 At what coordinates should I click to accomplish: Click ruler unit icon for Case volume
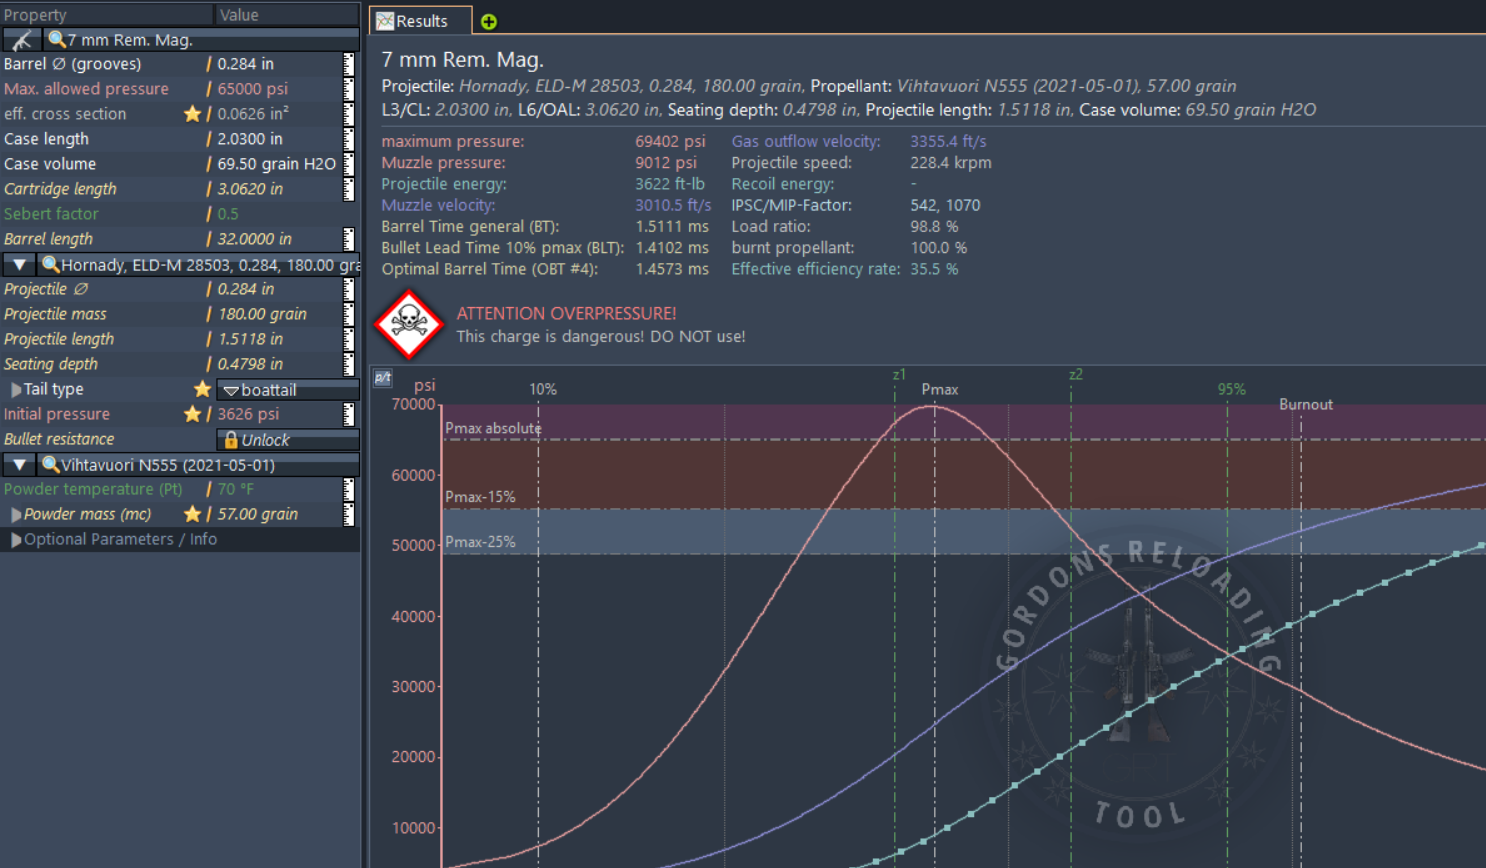click(x=349, y=164)
